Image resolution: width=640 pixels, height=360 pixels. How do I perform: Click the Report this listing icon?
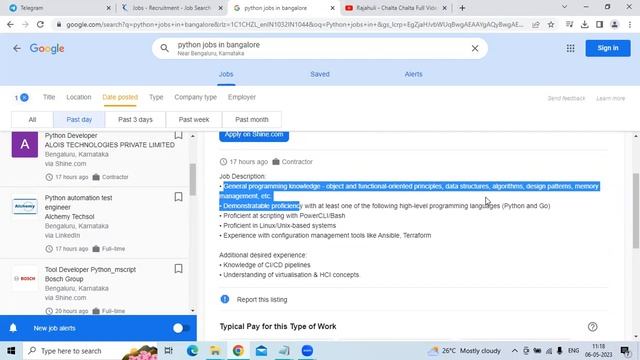pyautogui.click(x=225, y=299)
